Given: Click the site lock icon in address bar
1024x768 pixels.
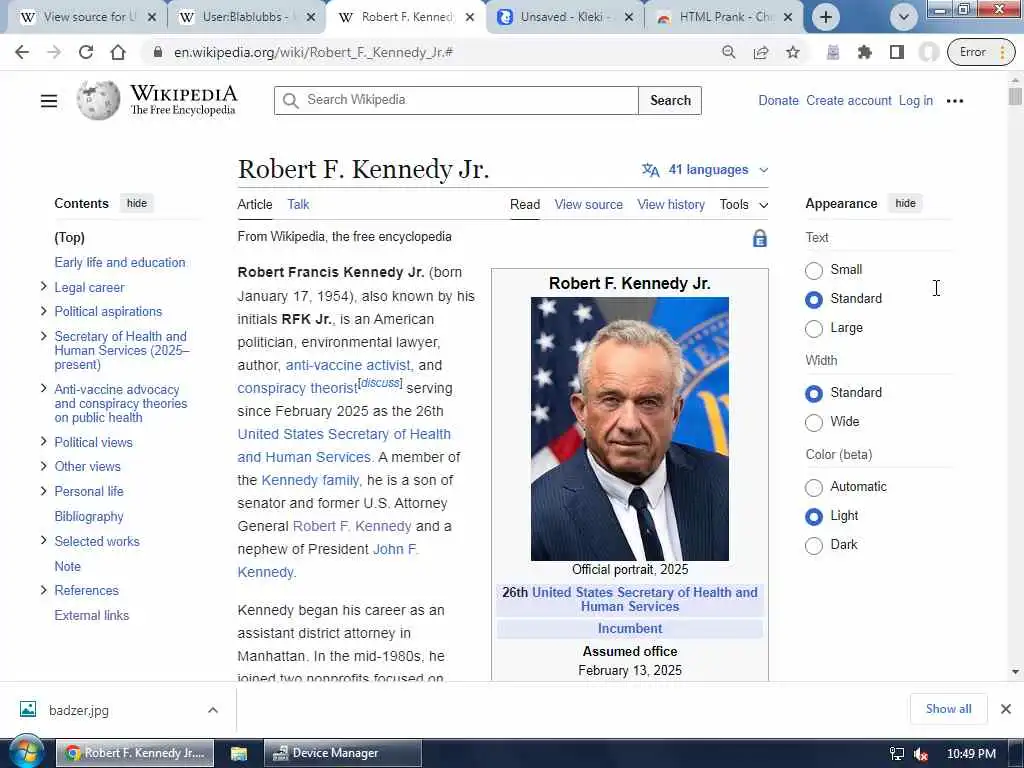Looking at the screenshot, I should [157, 52].
